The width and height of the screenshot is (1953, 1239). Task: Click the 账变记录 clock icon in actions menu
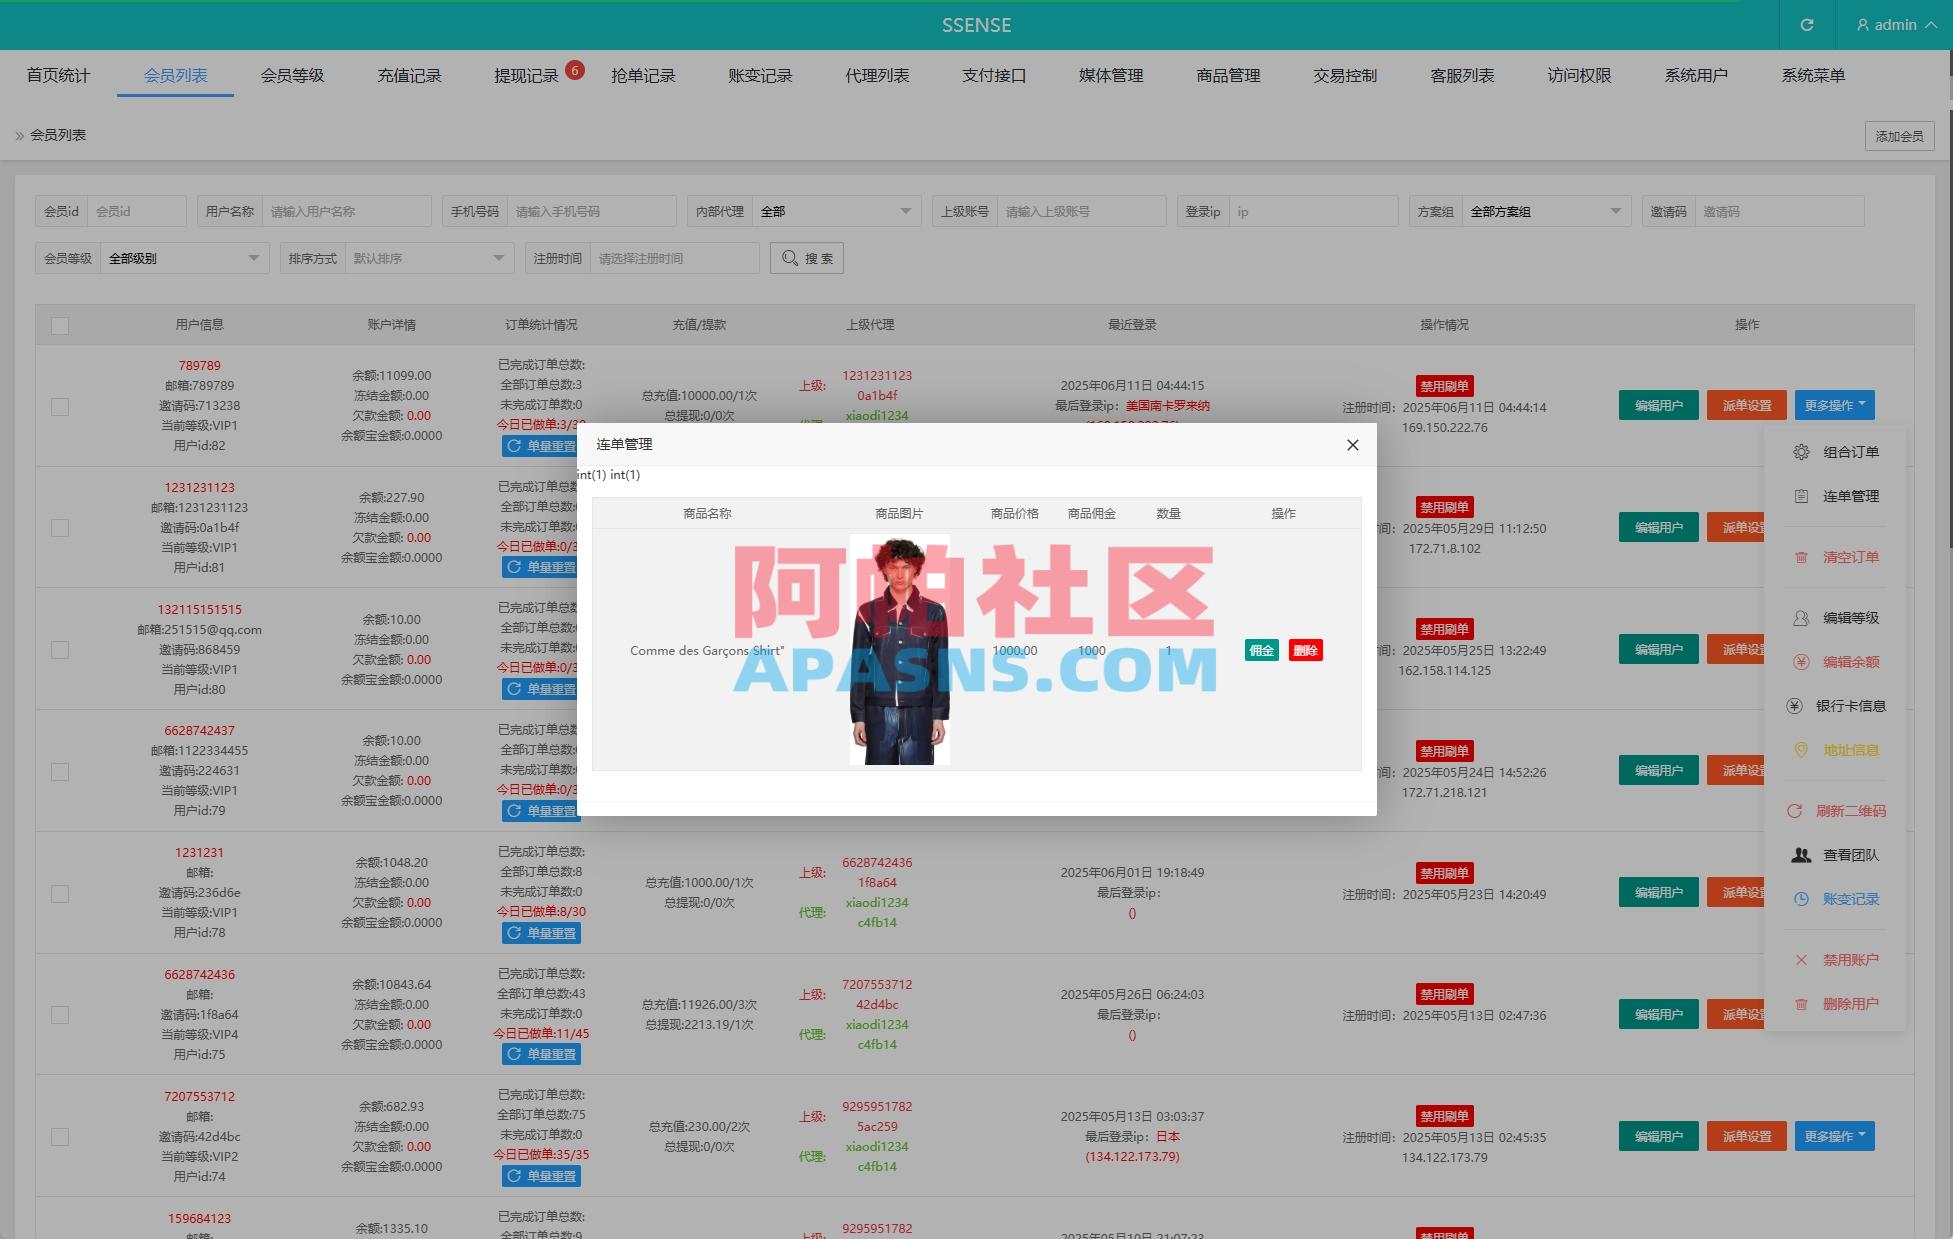1801,899
